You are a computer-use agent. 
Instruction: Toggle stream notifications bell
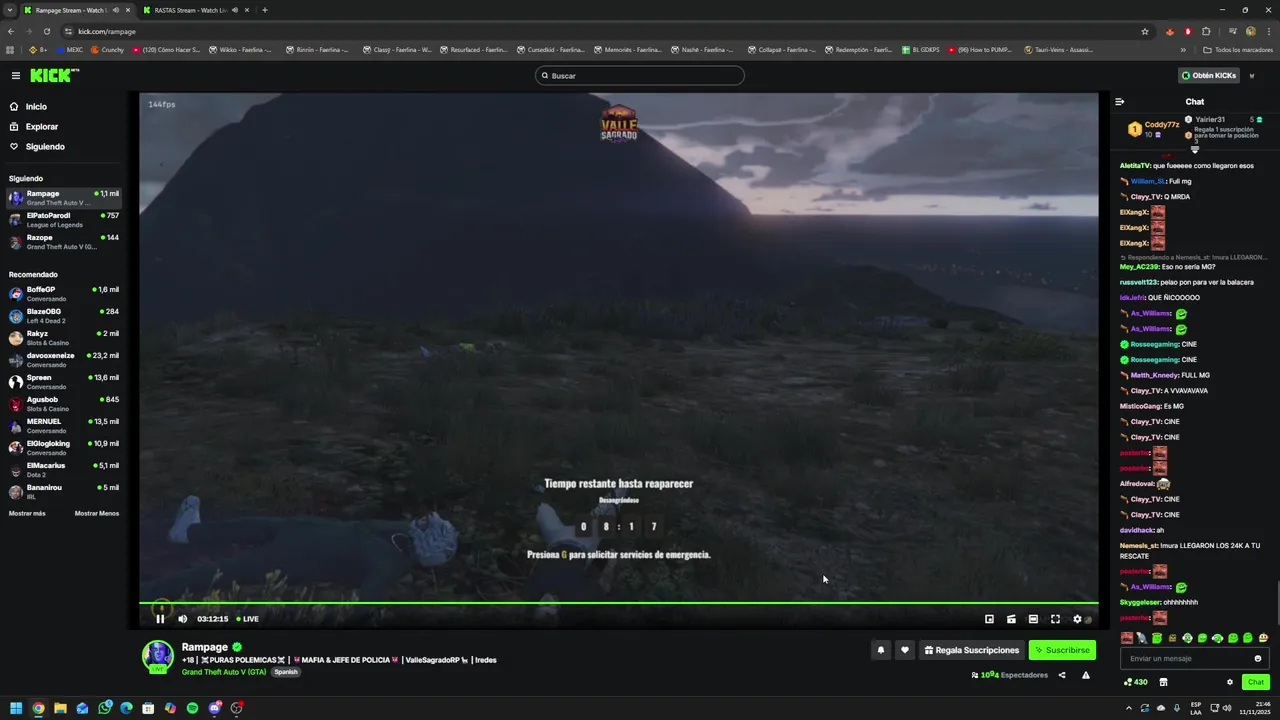coord(881,650)
